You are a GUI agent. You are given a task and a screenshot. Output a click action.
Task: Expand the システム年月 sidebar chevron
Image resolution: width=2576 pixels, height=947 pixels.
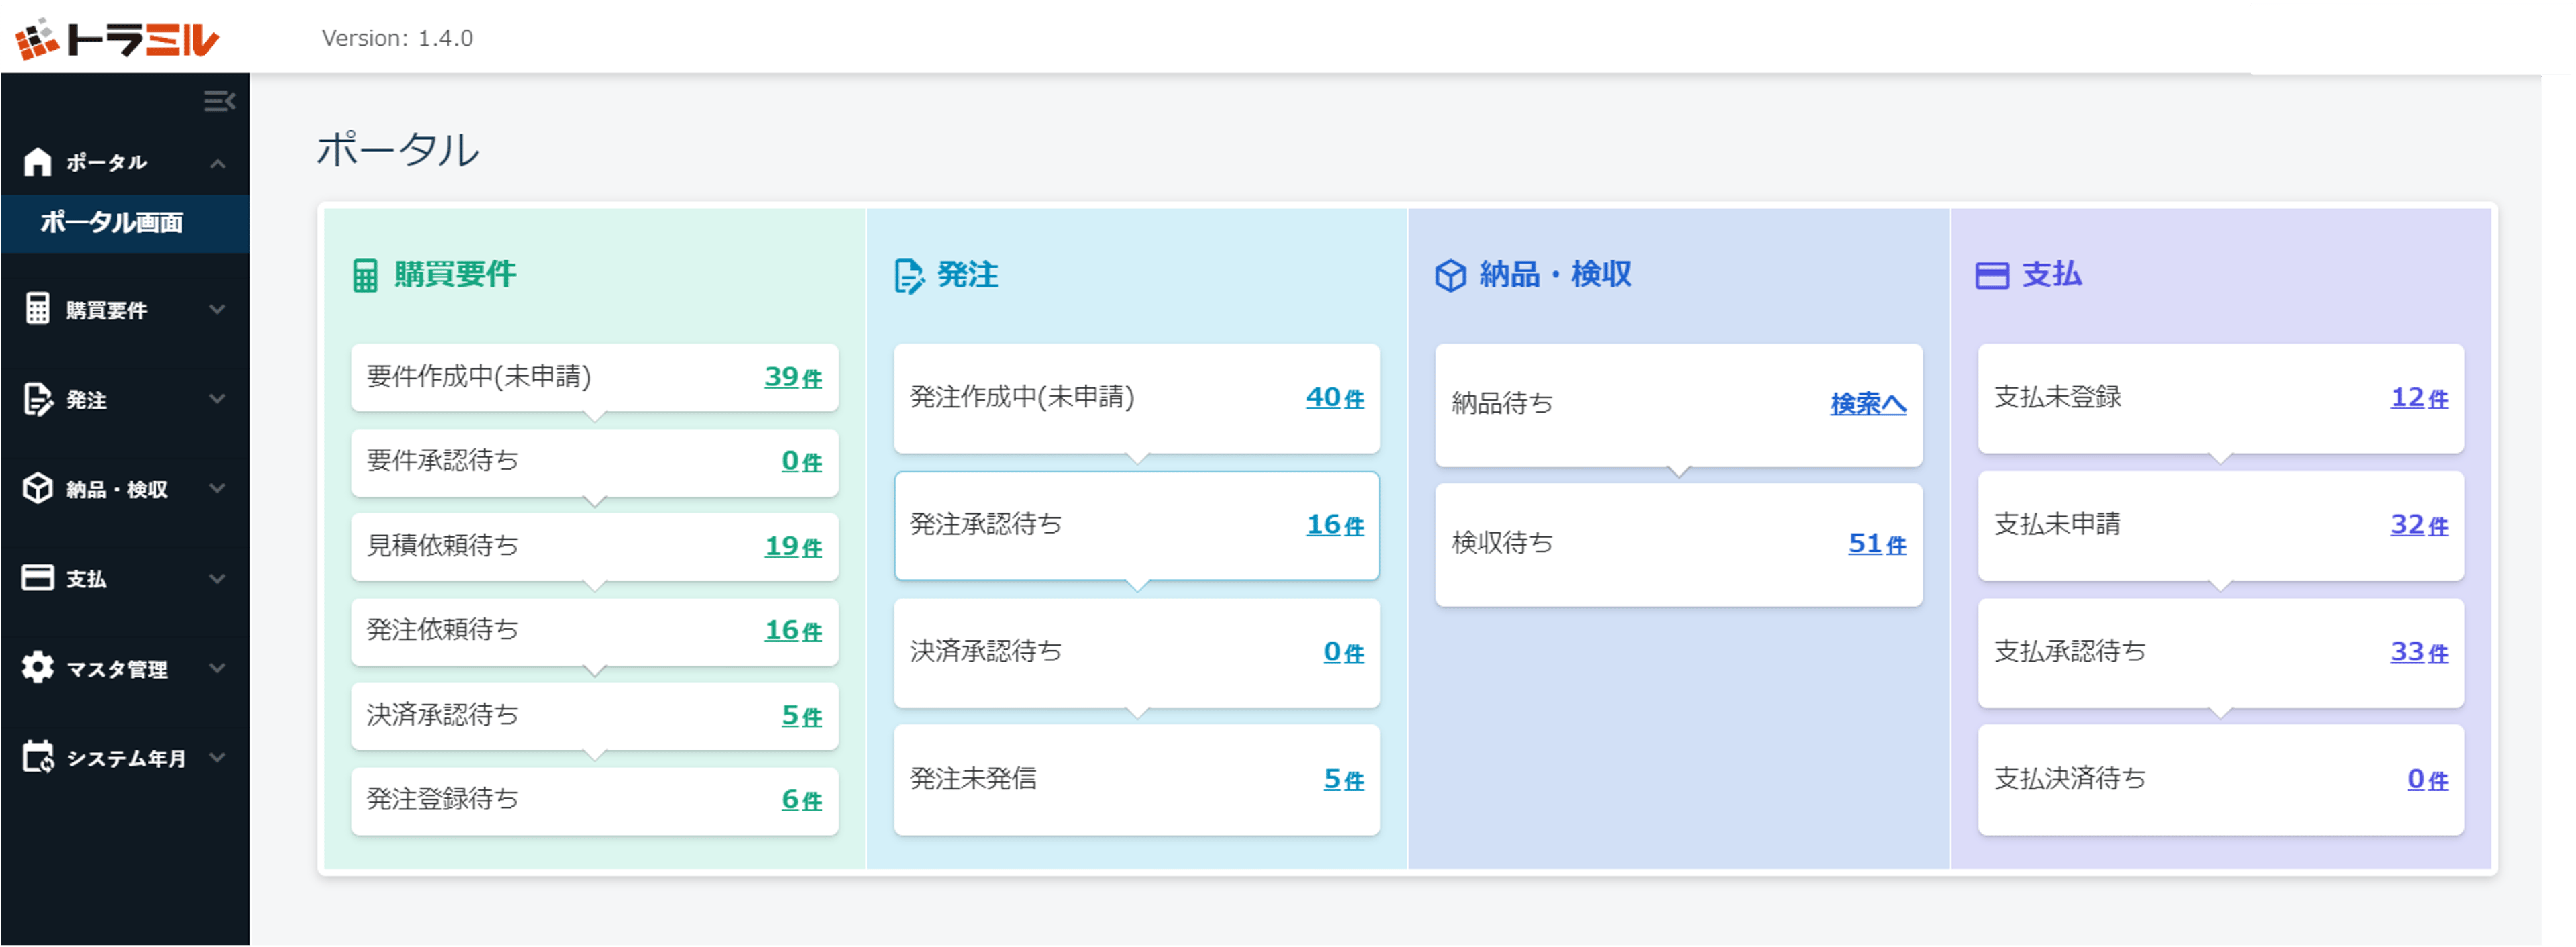pos(217,757)
